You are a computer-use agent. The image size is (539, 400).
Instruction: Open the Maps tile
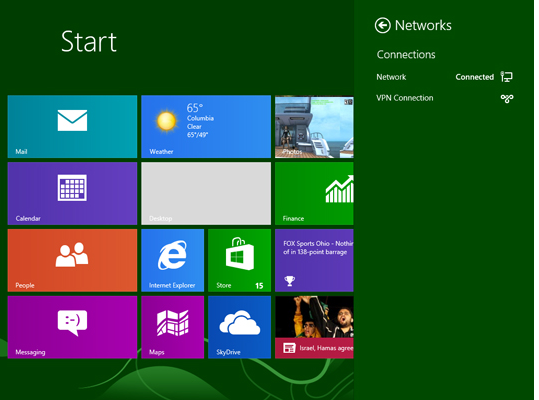(x=173, y=327)
